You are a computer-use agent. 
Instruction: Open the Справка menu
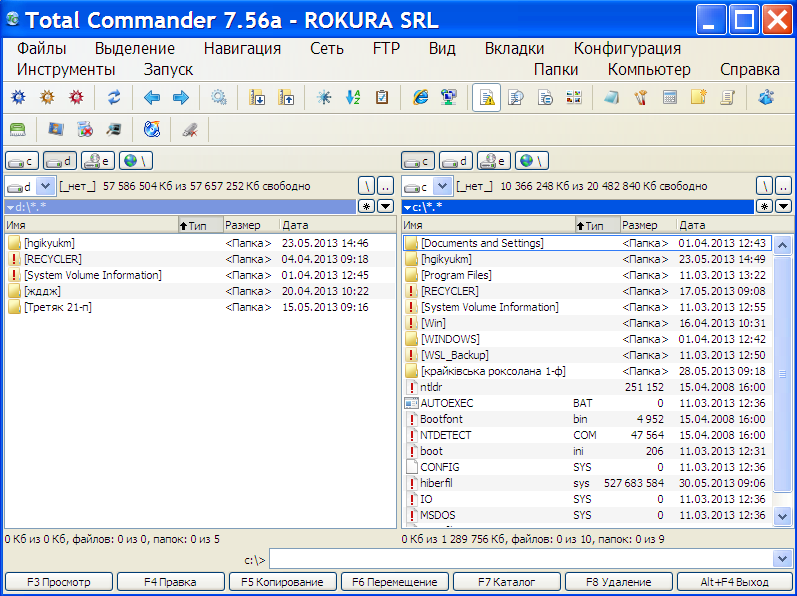click(750, 69)
